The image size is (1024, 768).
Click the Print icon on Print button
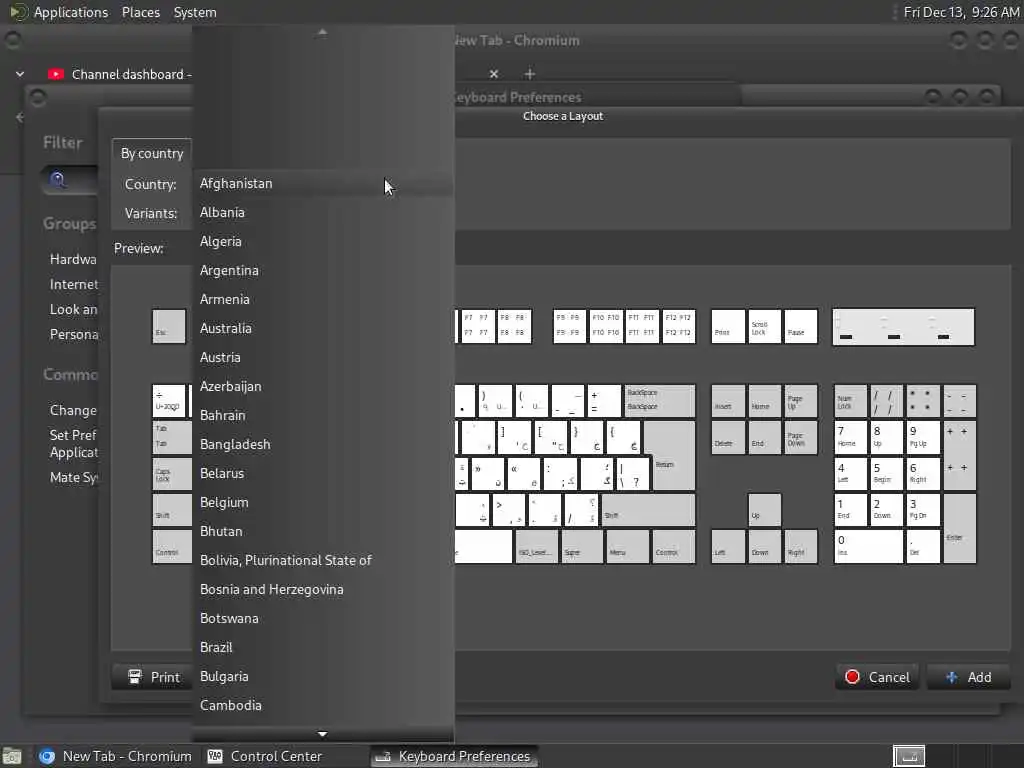pos(135,677)
